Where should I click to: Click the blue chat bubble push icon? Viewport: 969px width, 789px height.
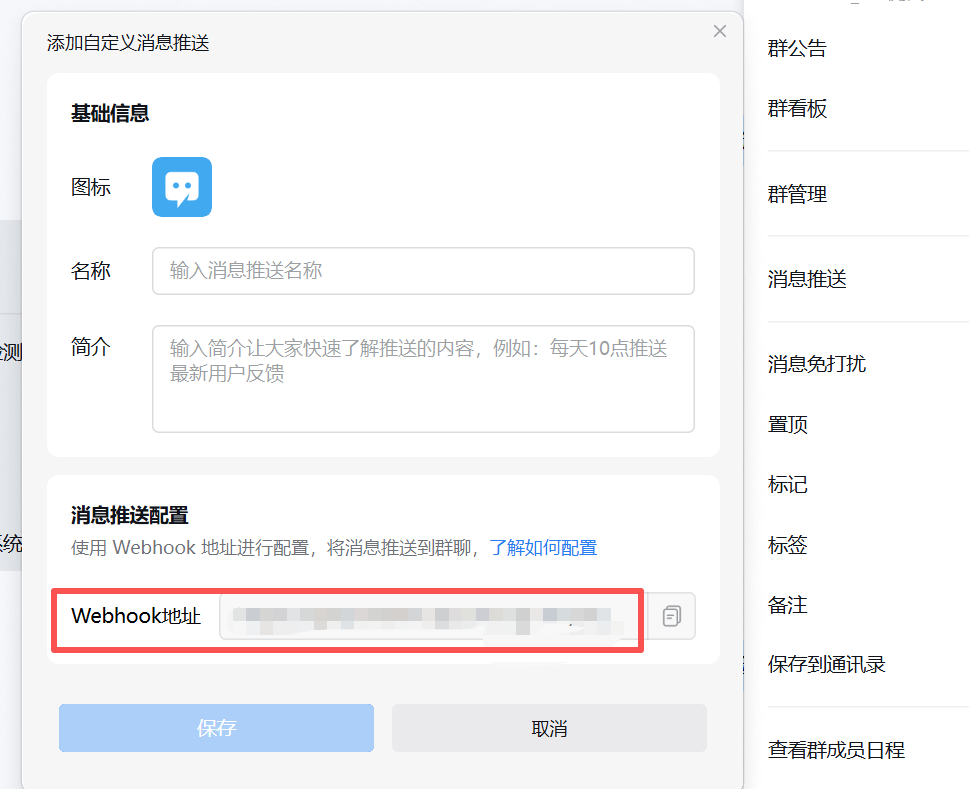coord(181,187)
